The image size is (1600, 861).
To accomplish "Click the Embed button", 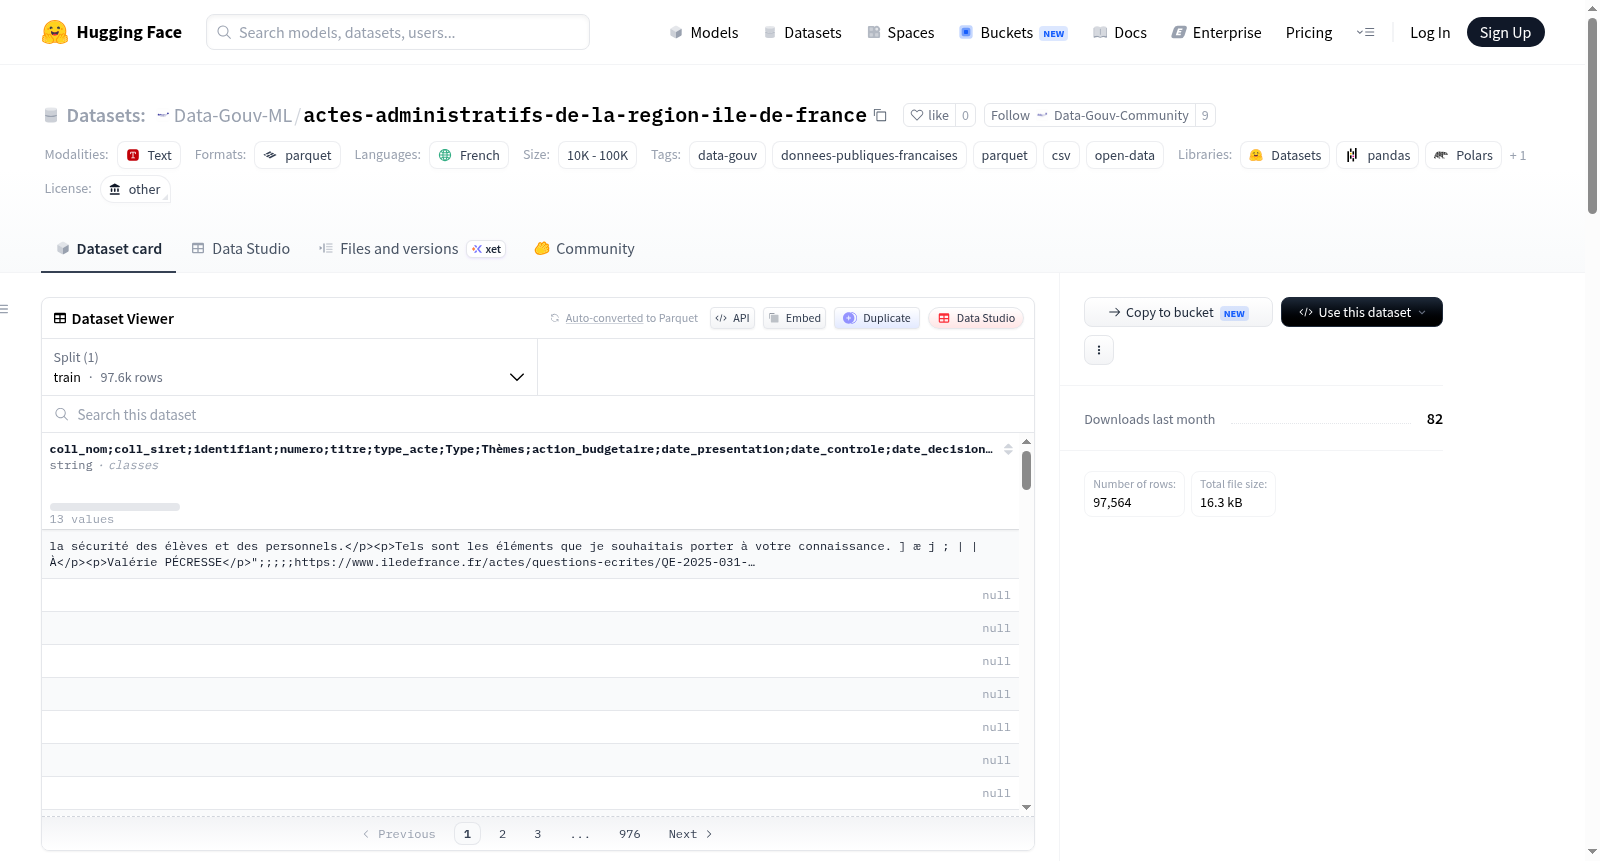I will pyautogui.click(x=794, y=318).
